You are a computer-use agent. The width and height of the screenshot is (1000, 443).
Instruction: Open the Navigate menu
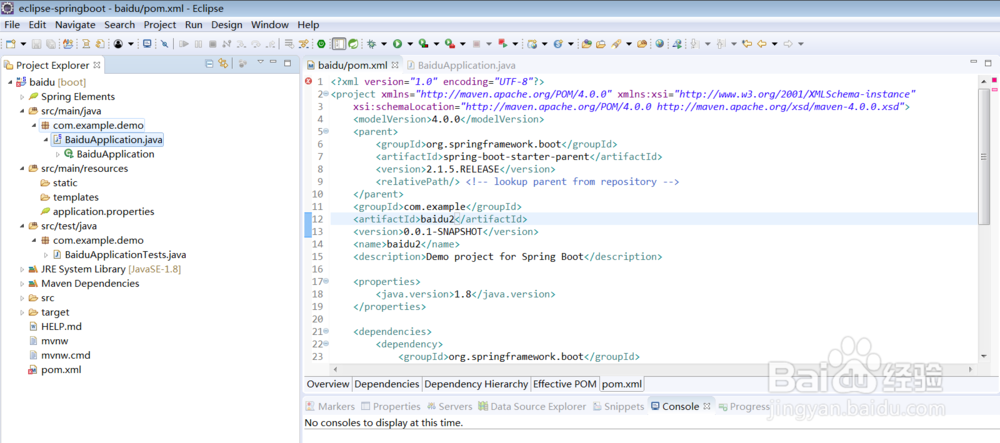[75, 25]
